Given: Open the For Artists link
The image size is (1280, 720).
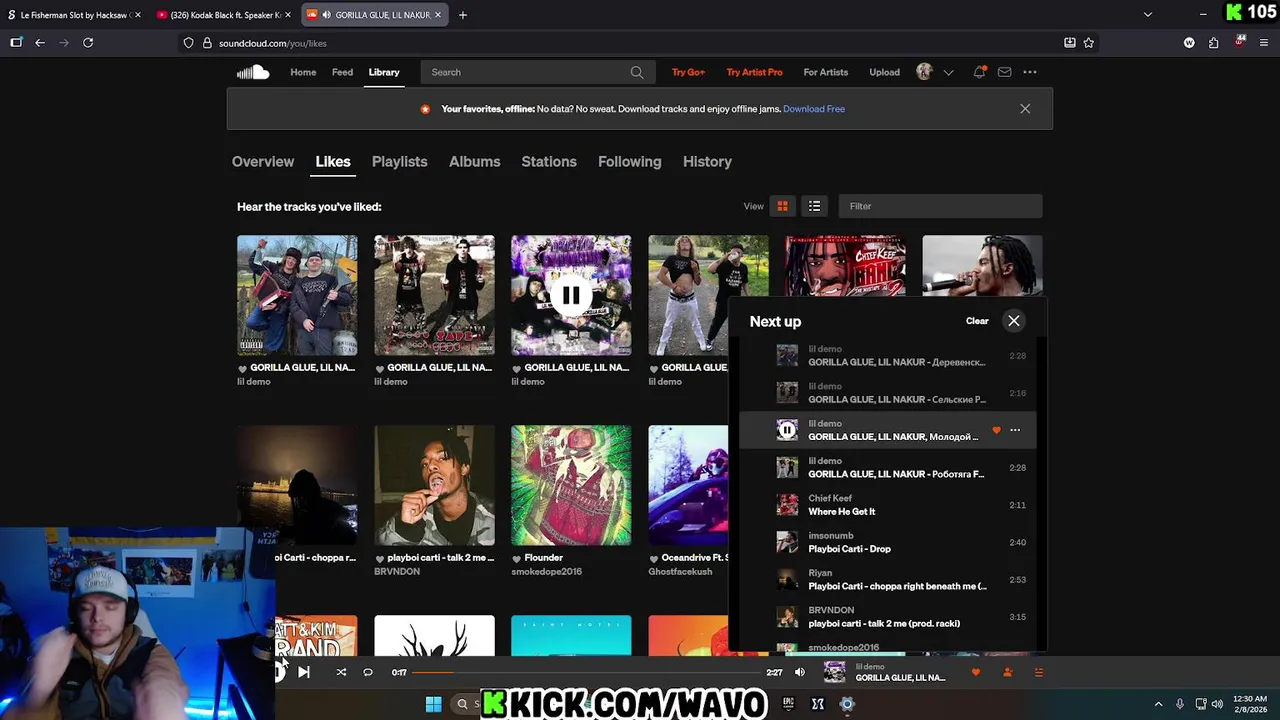Looking at the screenshot, I should pos(825,72).
